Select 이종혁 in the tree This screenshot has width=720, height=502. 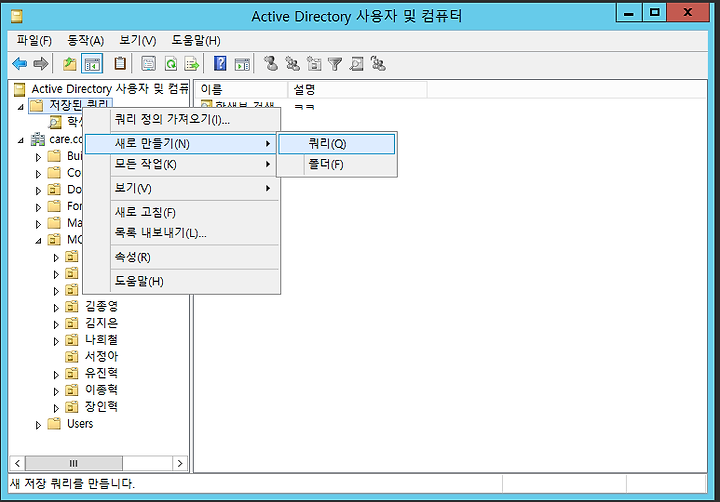coord(101,390)
